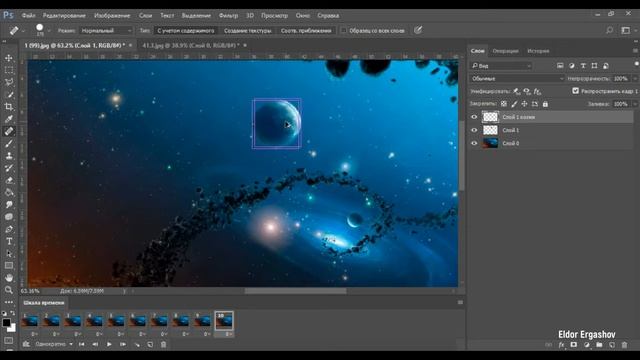
Task: Click the tween frames icon
Action: point(137,344)
